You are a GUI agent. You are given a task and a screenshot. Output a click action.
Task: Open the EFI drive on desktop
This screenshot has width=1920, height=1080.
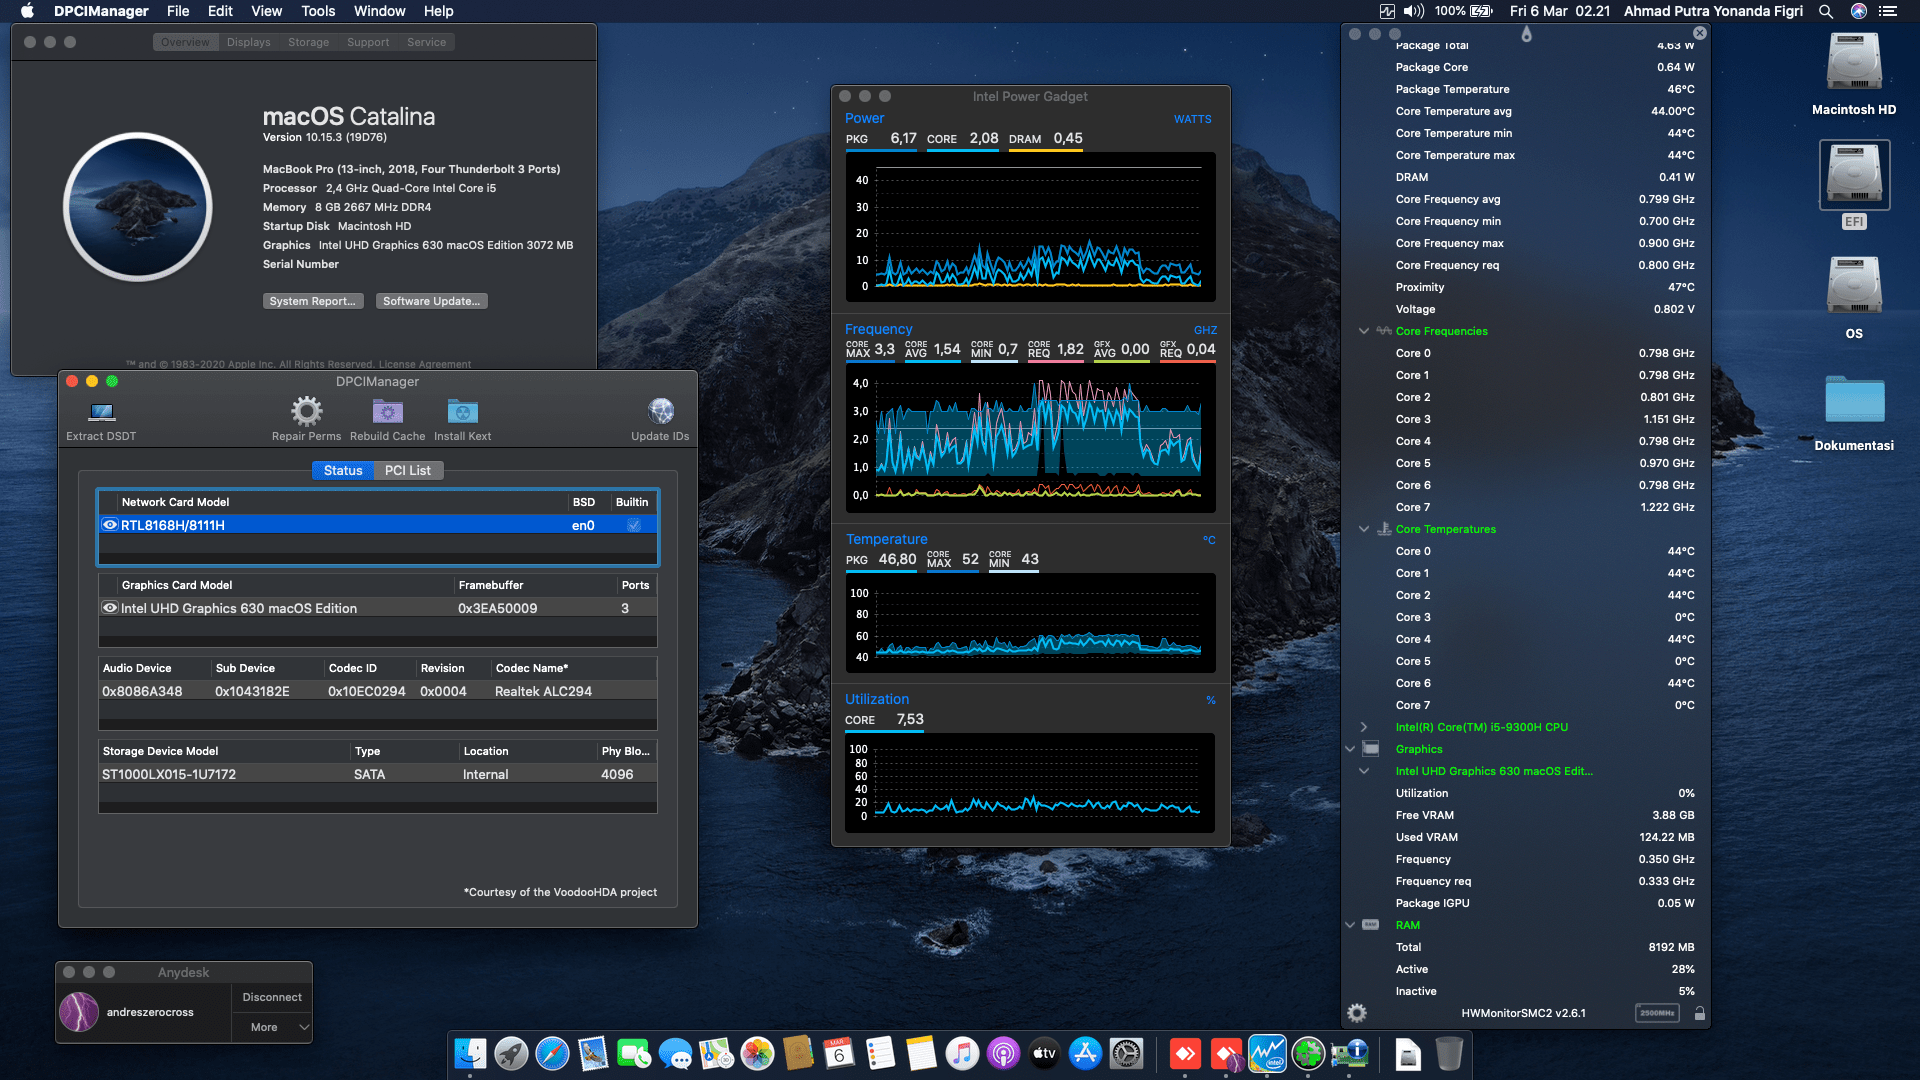point(1854,185)
